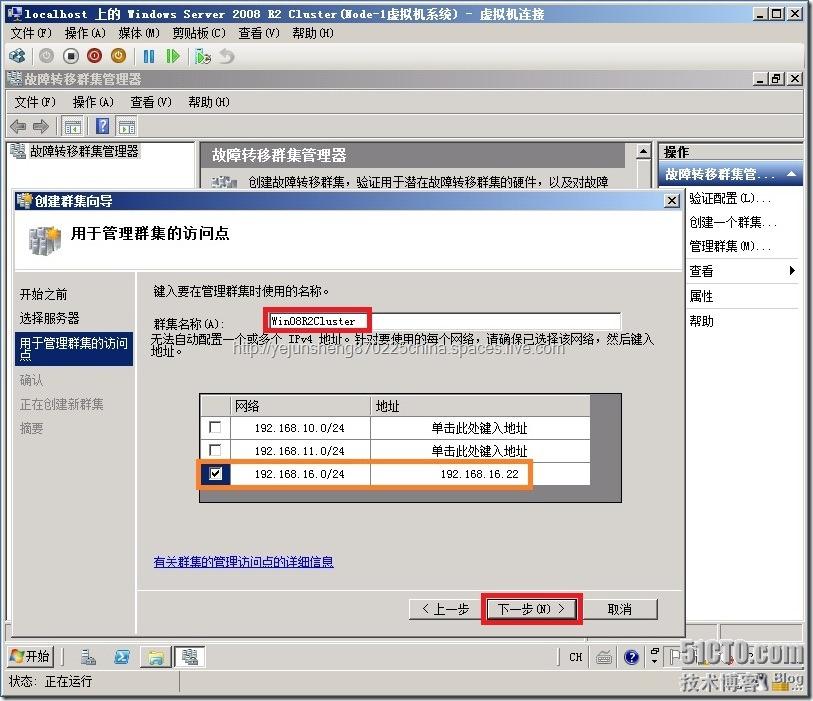This screenshot has height=701, width=813.
Task: Click the Revert undo arrow icon
Action: (x=227, y=56)
